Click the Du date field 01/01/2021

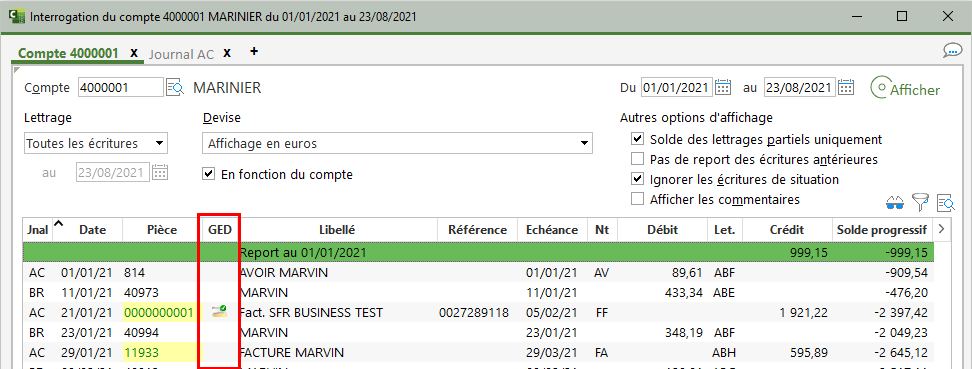(676, 88)
